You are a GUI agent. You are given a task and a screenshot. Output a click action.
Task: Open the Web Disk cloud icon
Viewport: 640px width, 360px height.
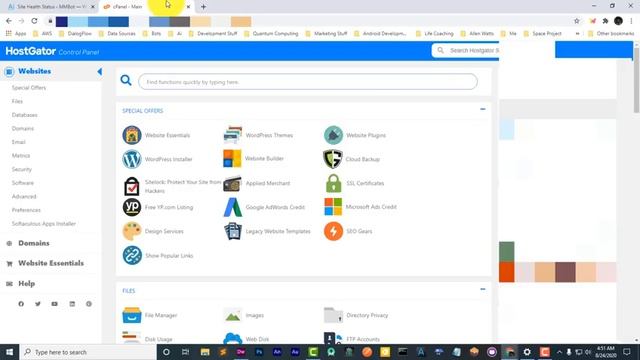click(233, 338)
